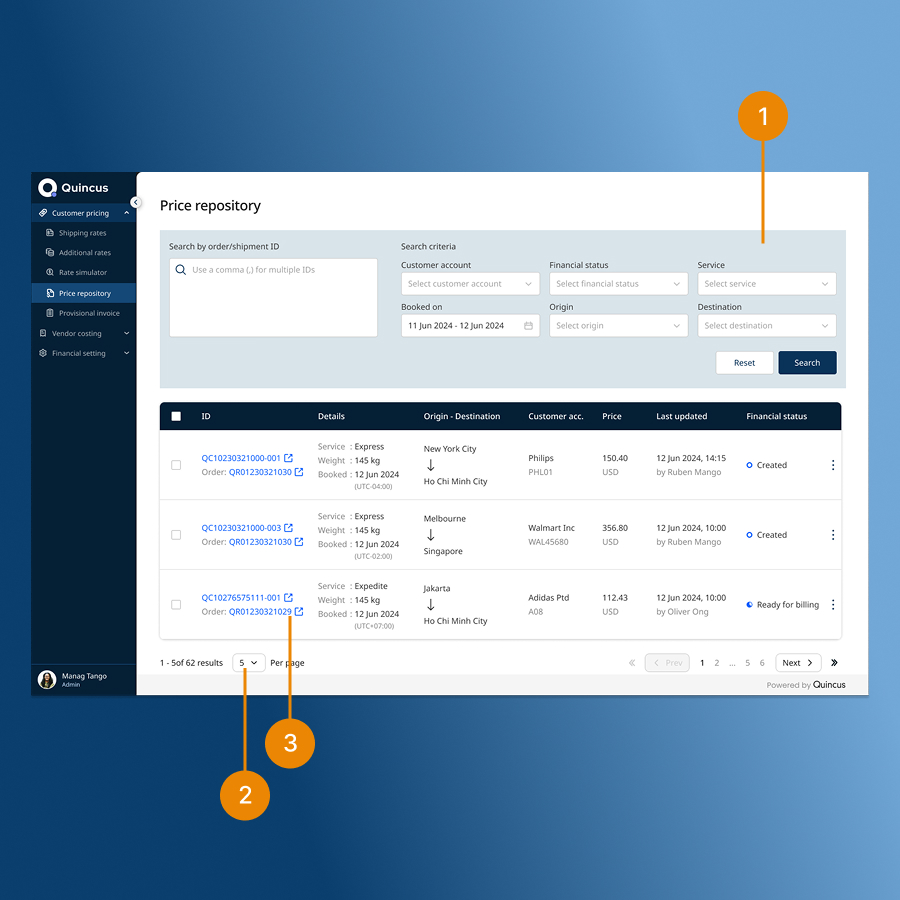Open Rate simulator menu item

tap(82, 272)
